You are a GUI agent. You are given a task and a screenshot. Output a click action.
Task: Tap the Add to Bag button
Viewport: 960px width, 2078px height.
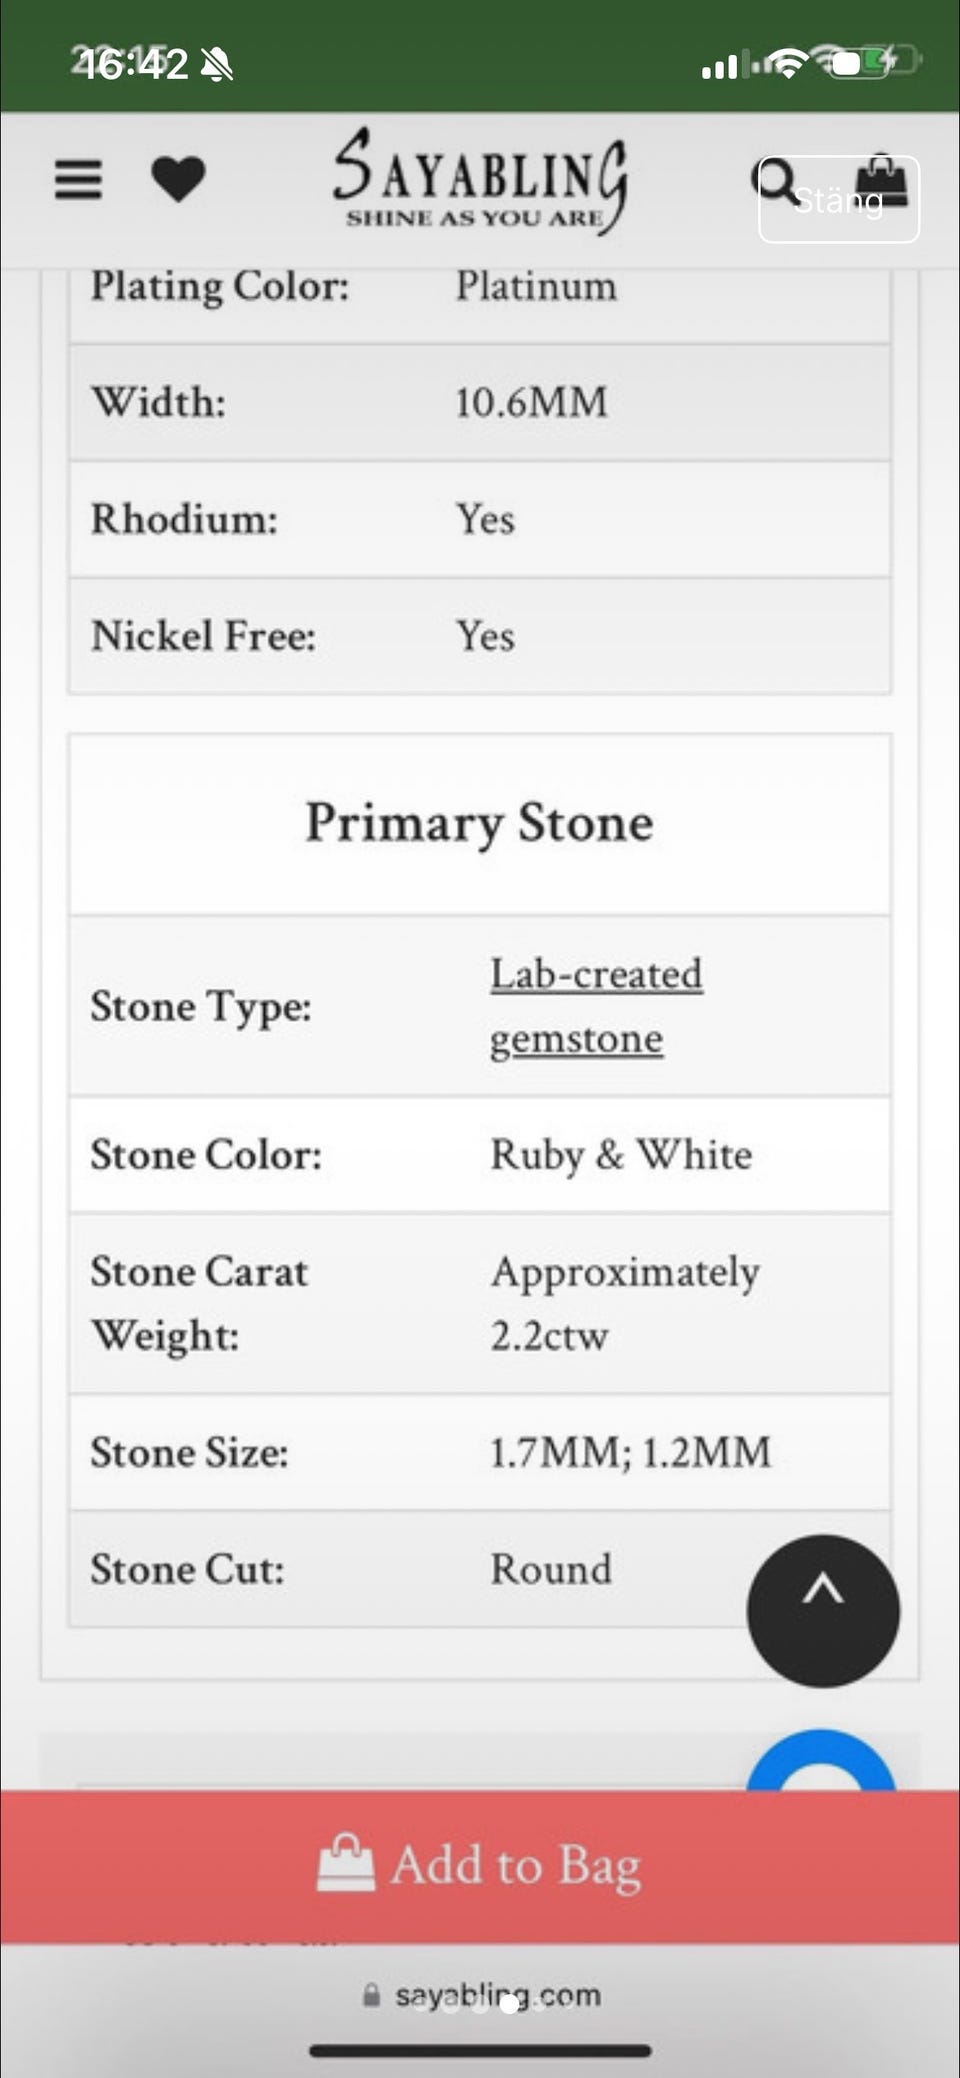pyautogui.click(x=480, y=1866)
